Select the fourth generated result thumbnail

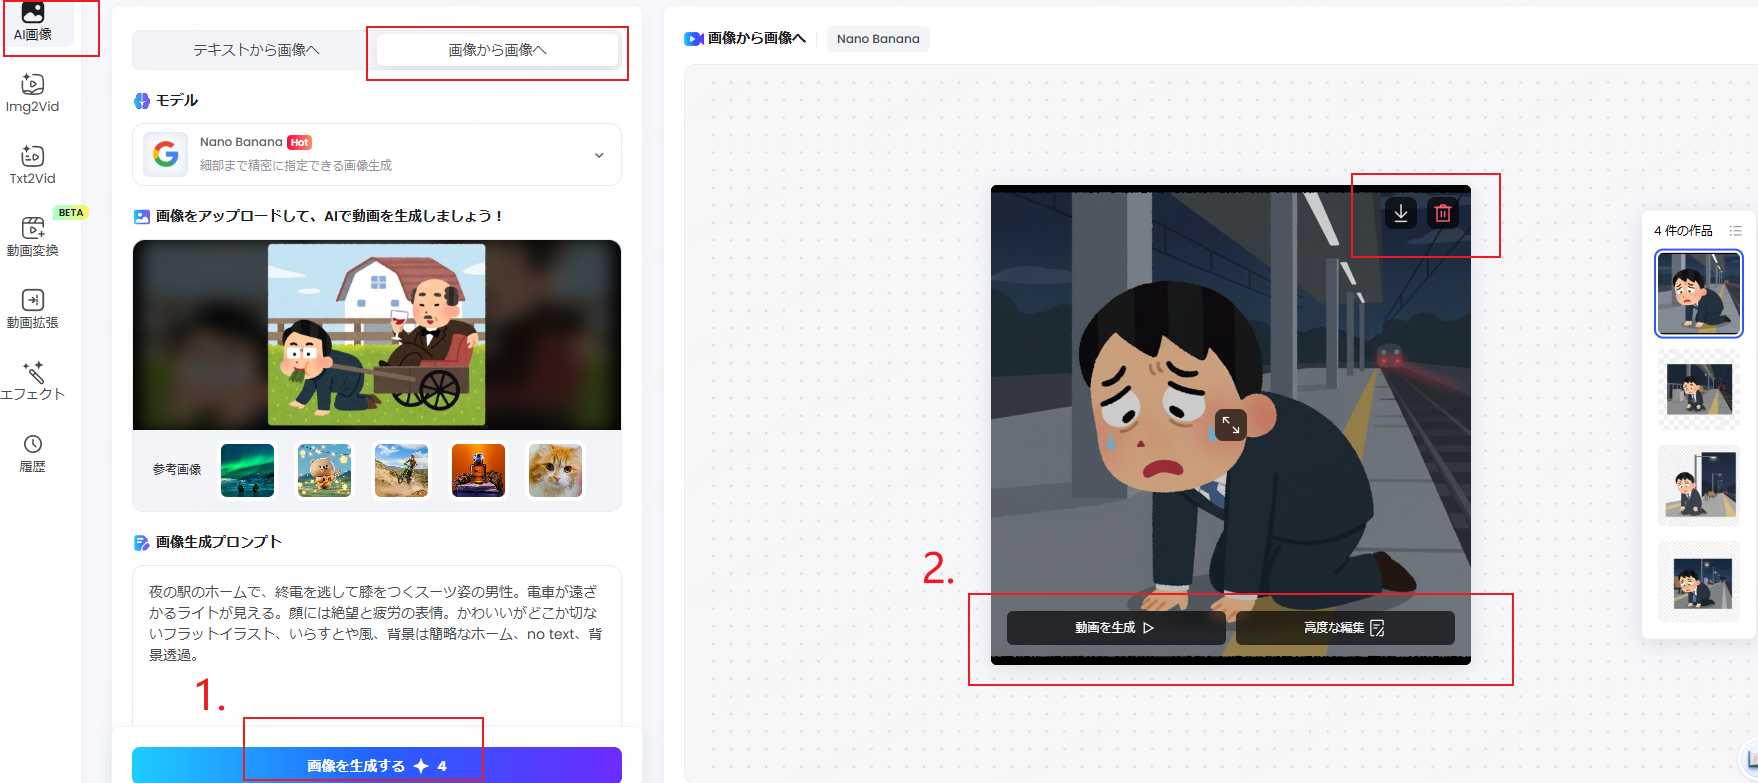[x=1699, y=581]
